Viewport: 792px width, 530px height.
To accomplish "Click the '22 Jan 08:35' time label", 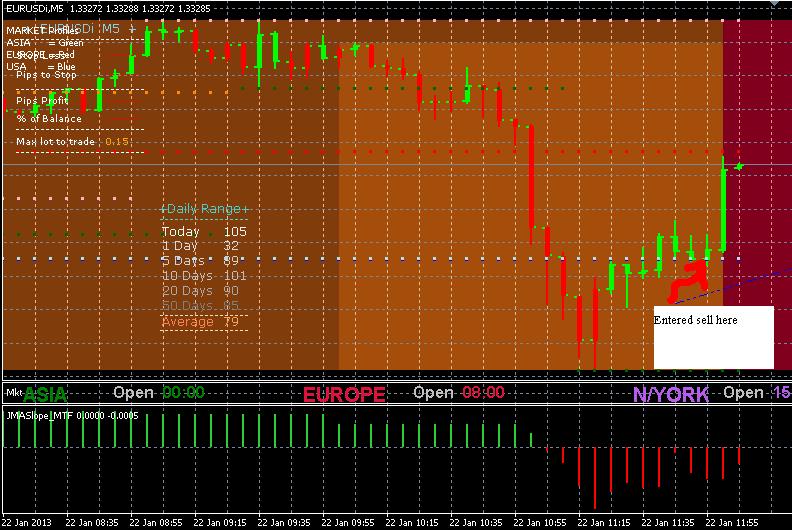I will pyautogui.click(x=92, y=522).
